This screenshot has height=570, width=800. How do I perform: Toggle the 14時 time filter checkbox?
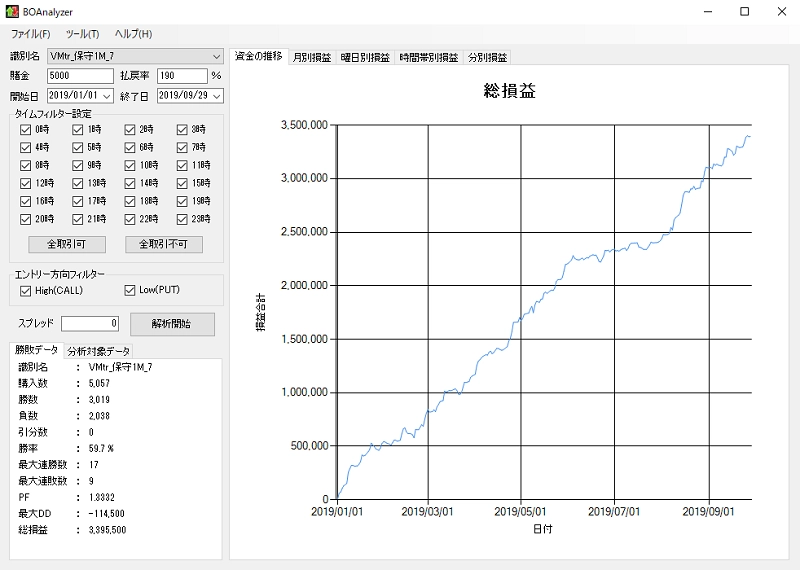point(130,183)
